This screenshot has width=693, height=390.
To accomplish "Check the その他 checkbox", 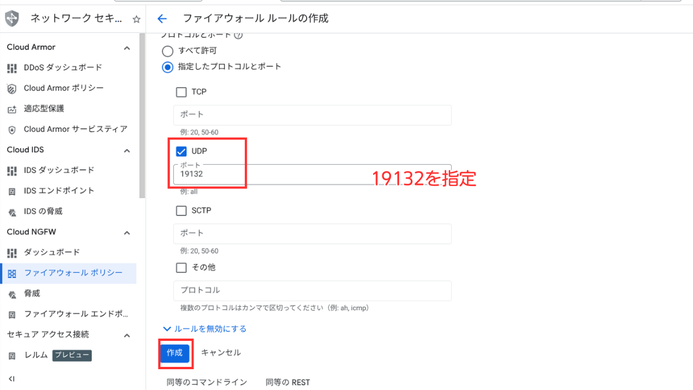I will [181, 268].
